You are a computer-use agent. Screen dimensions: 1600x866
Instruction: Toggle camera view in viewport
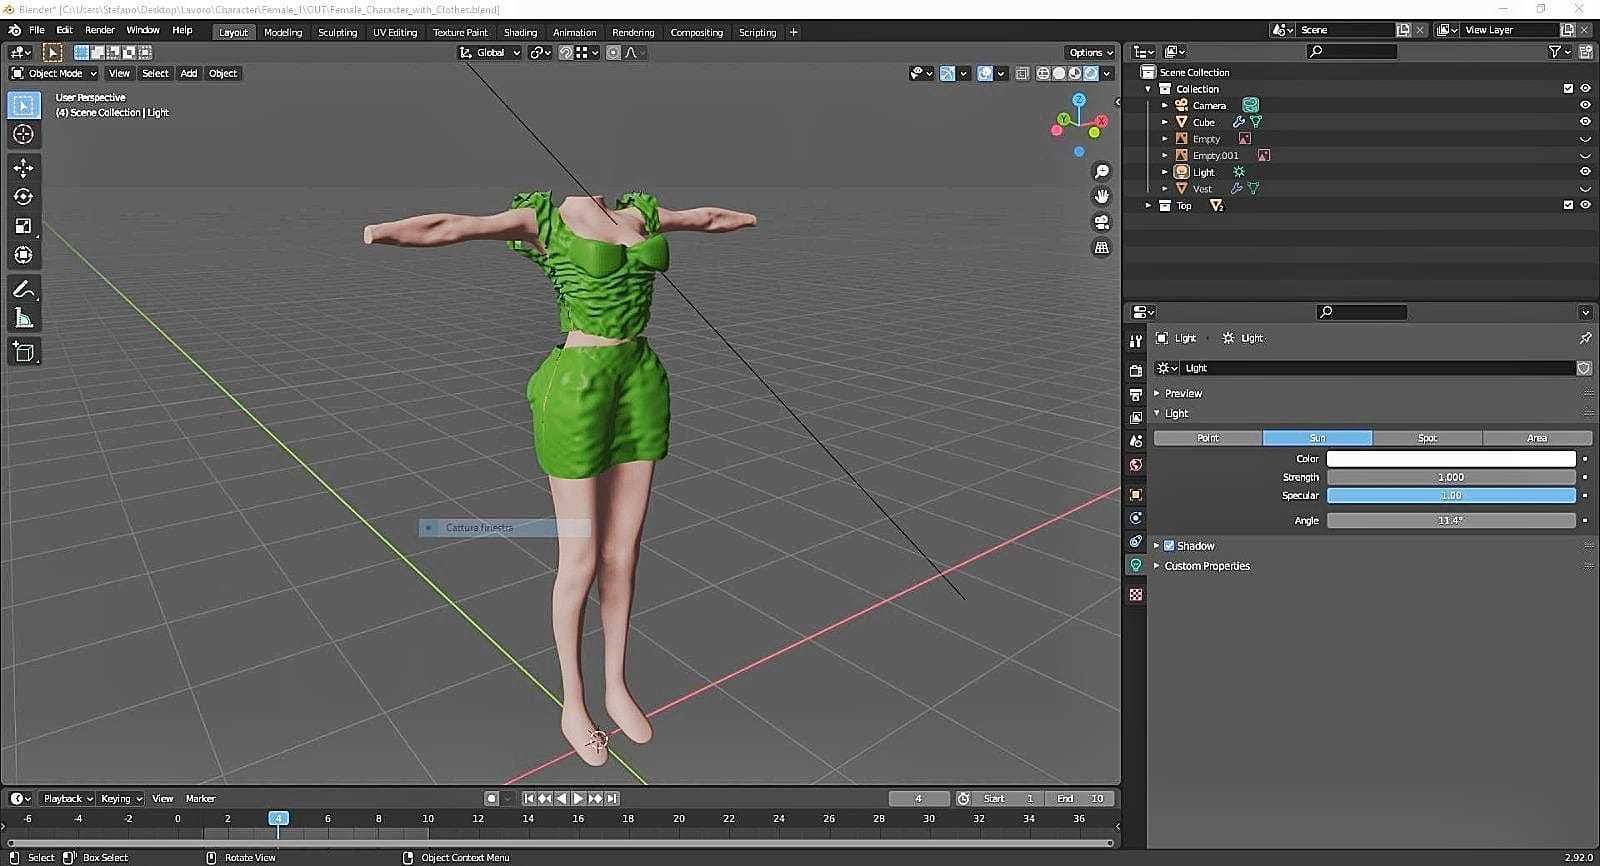point(1101,222)
